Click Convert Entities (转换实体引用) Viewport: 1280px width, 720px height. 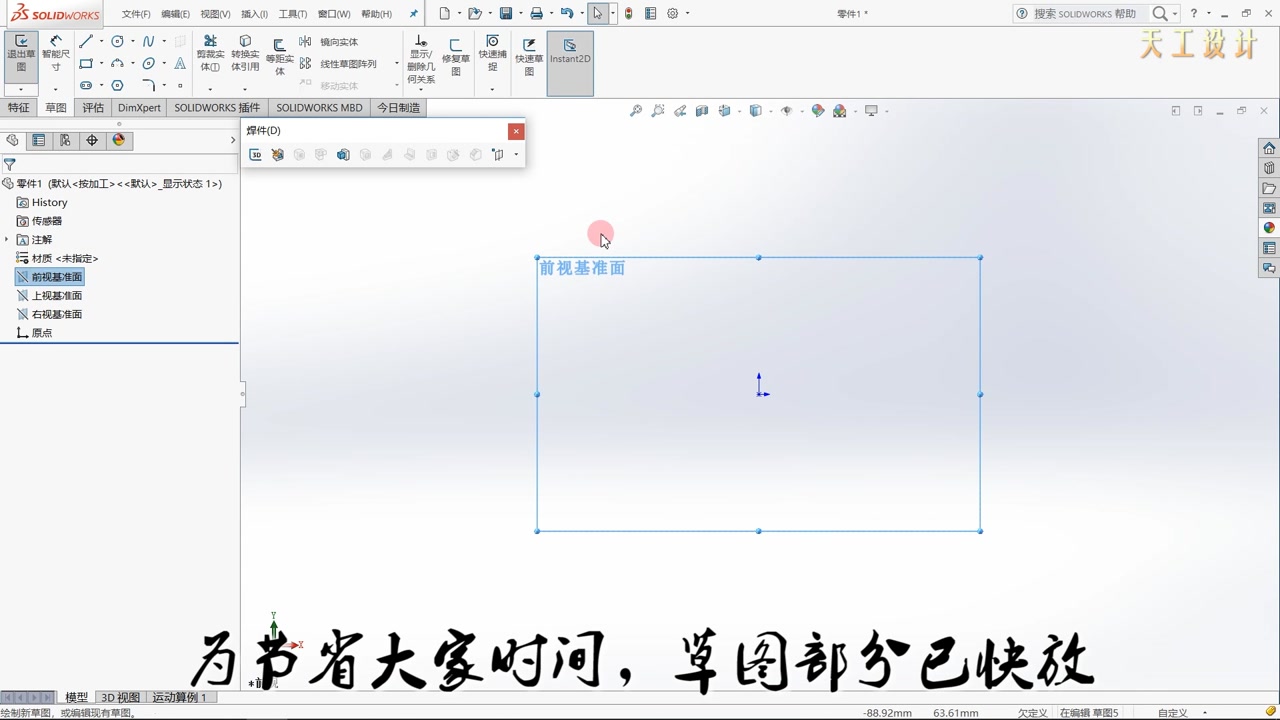tap(245, 54)
